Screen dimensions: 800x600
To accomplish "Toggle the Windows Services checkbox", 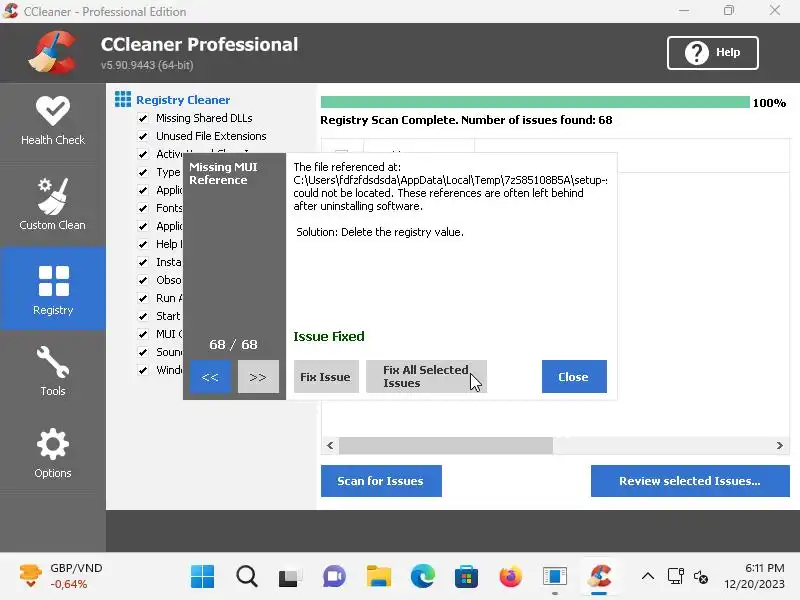I will click(143, 370).
